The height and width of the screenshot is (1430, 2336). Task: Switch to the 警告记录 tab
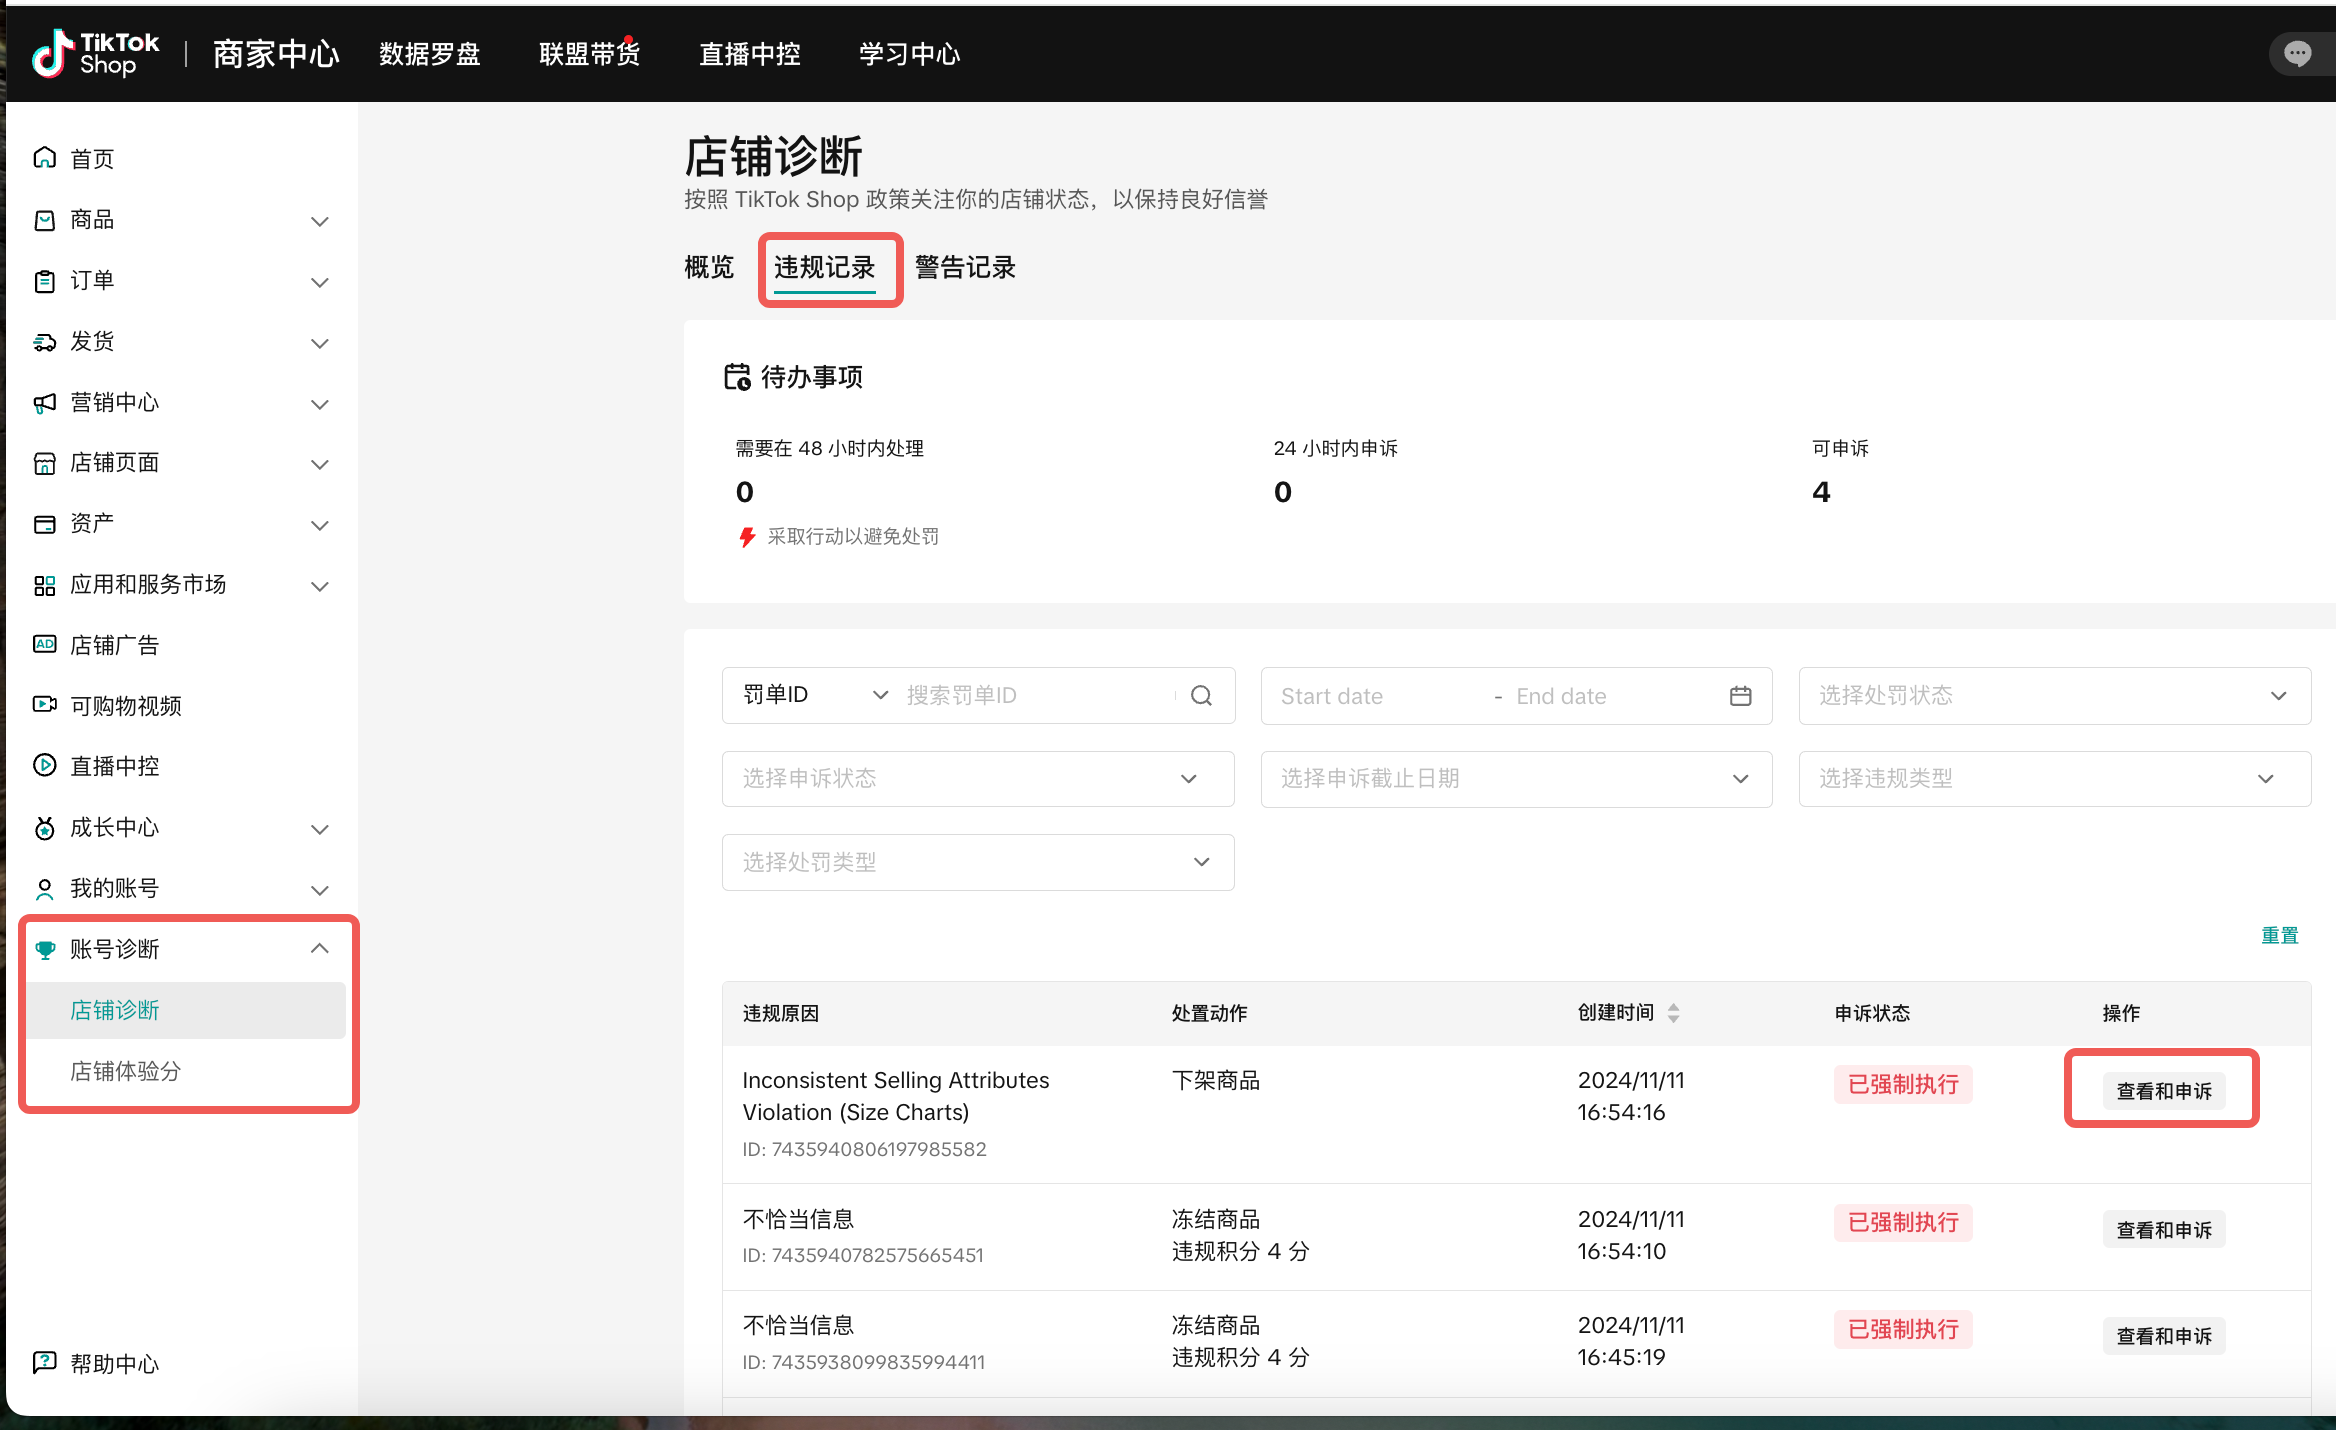coord(964,268)
